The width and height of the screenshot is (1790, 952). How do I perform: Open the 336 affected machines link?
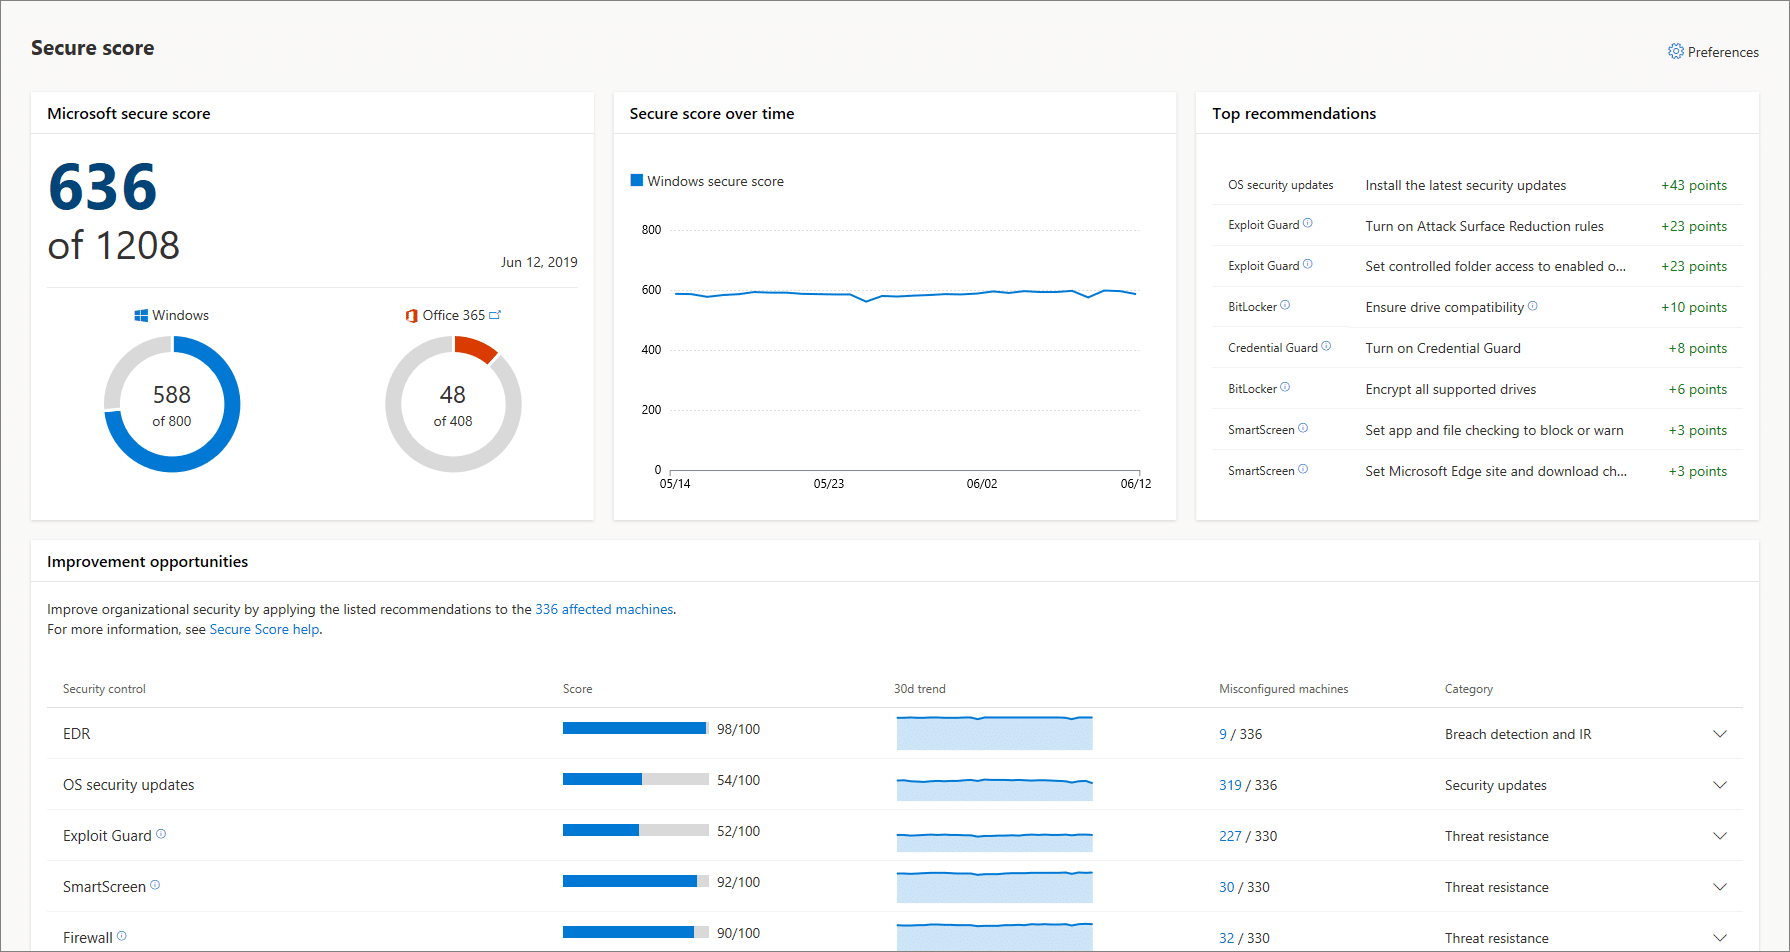pyautogui.click(x=604, y=608)
